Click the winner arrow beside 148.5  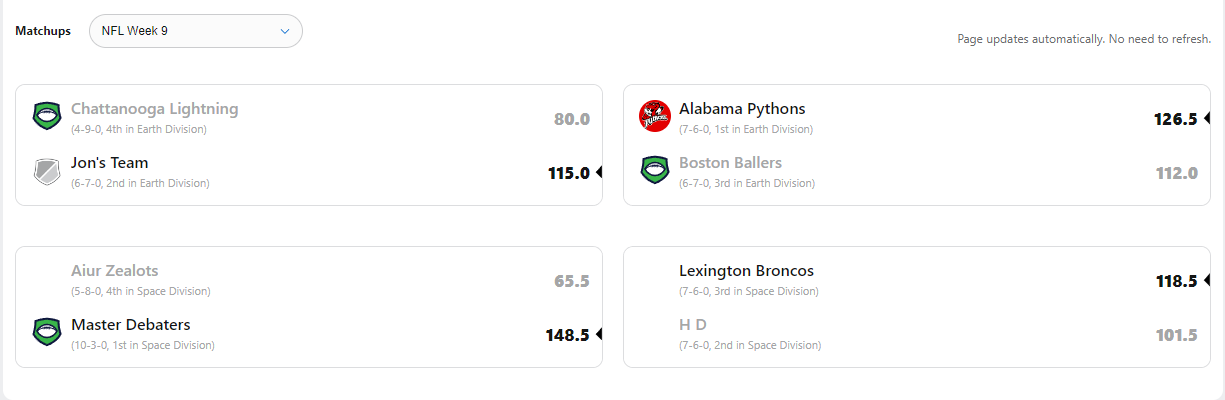pyautogui.click(x=599, y=335)
